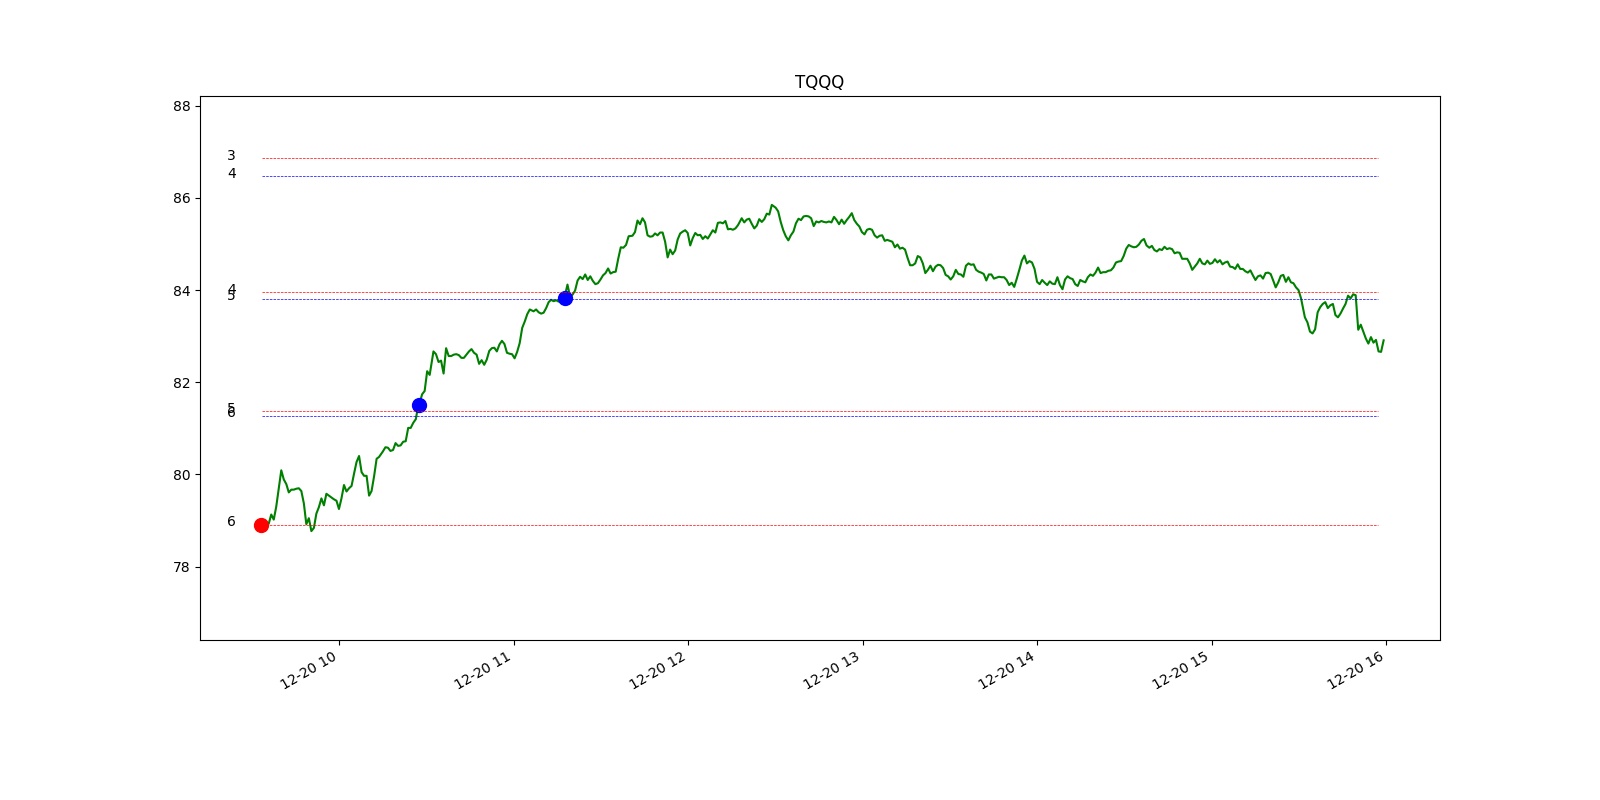
Task: Click the '12-20 14' x-axis label
Action: tap(1007, 669)
